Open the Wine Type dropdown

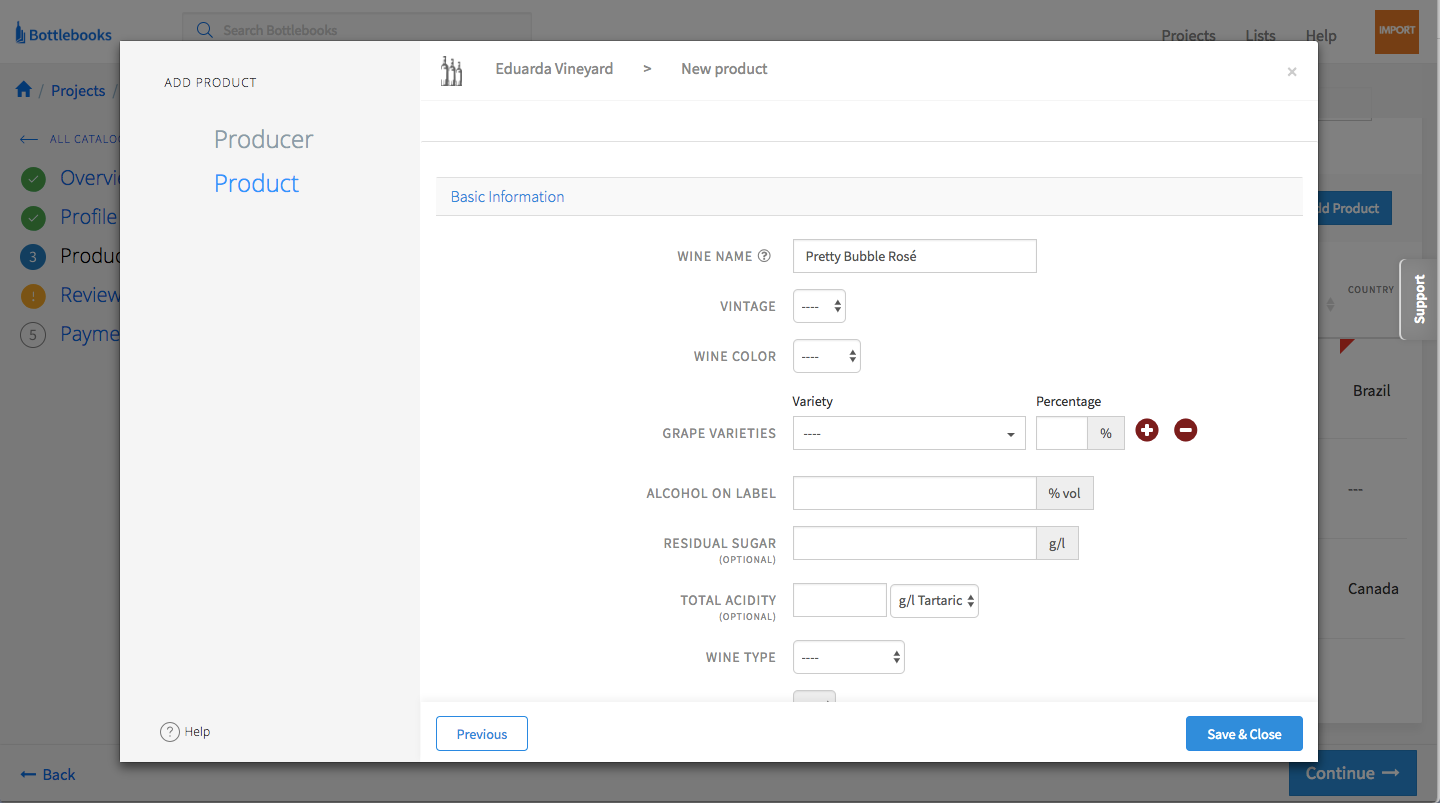point(849,657)
